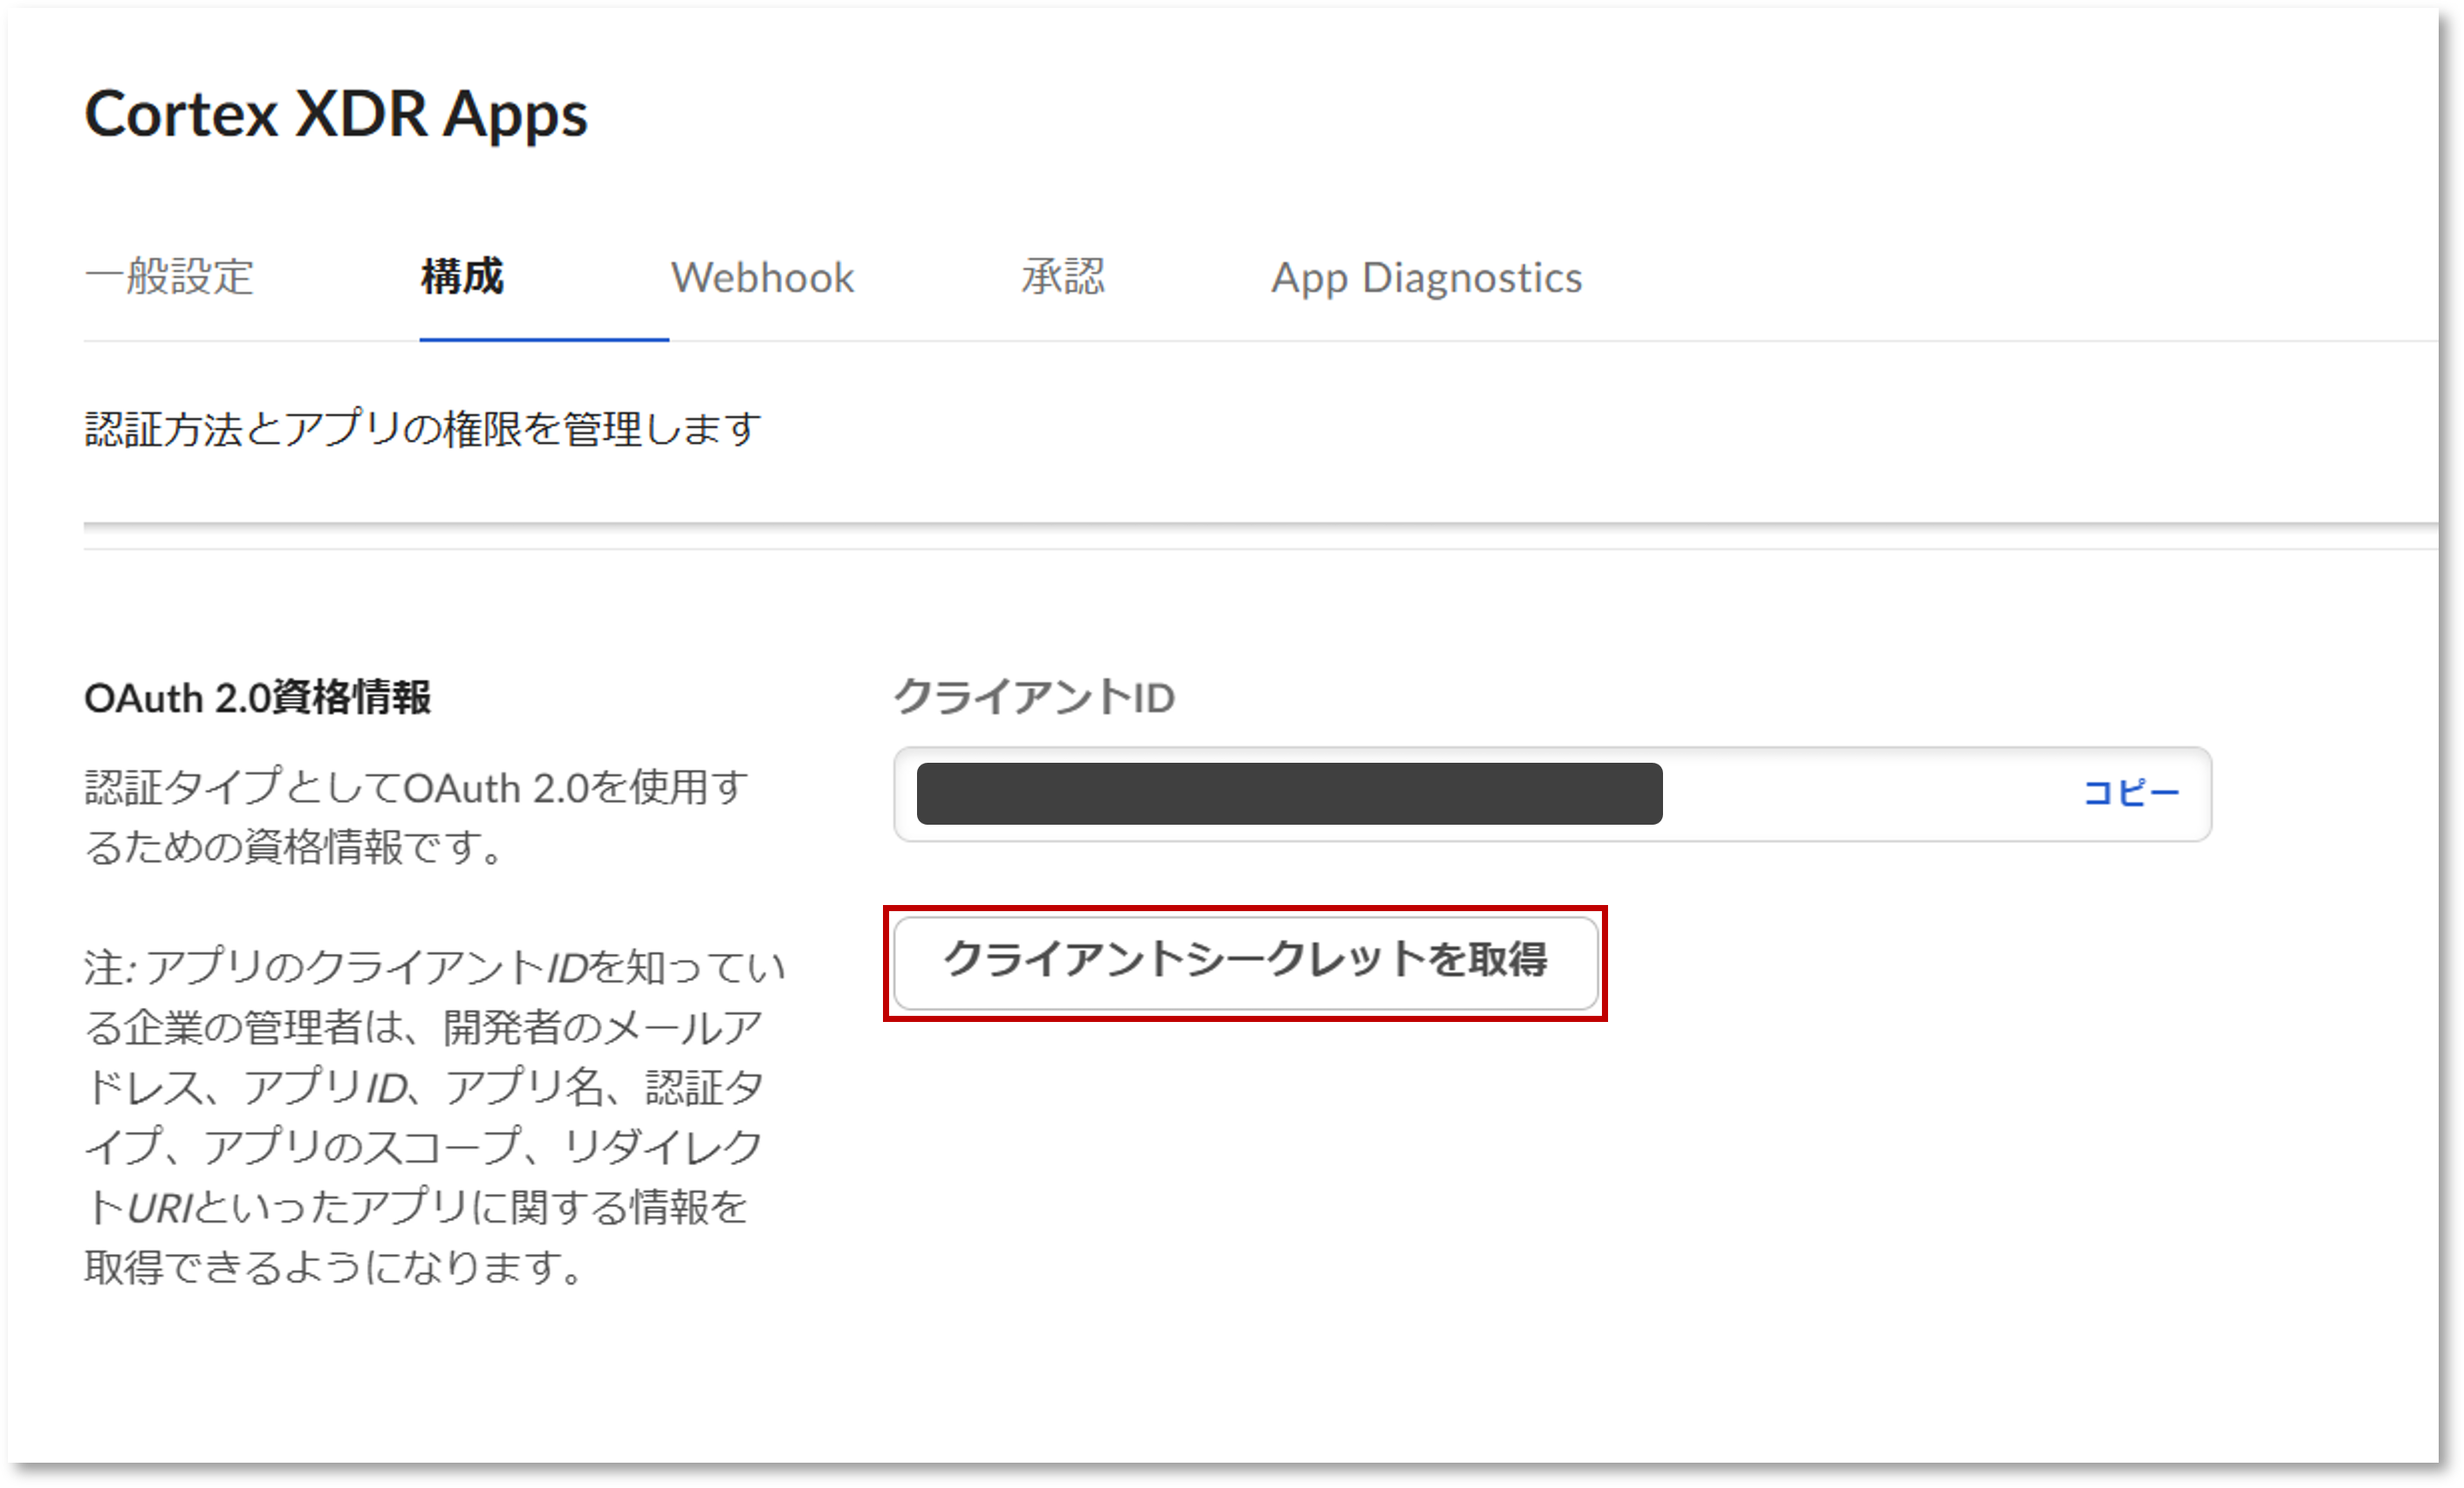Switch to the 一般設定 tab

coord(169,277)
